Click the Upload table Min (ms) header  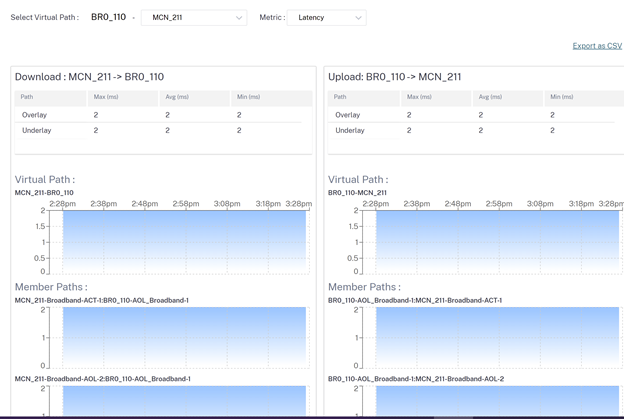584,98
